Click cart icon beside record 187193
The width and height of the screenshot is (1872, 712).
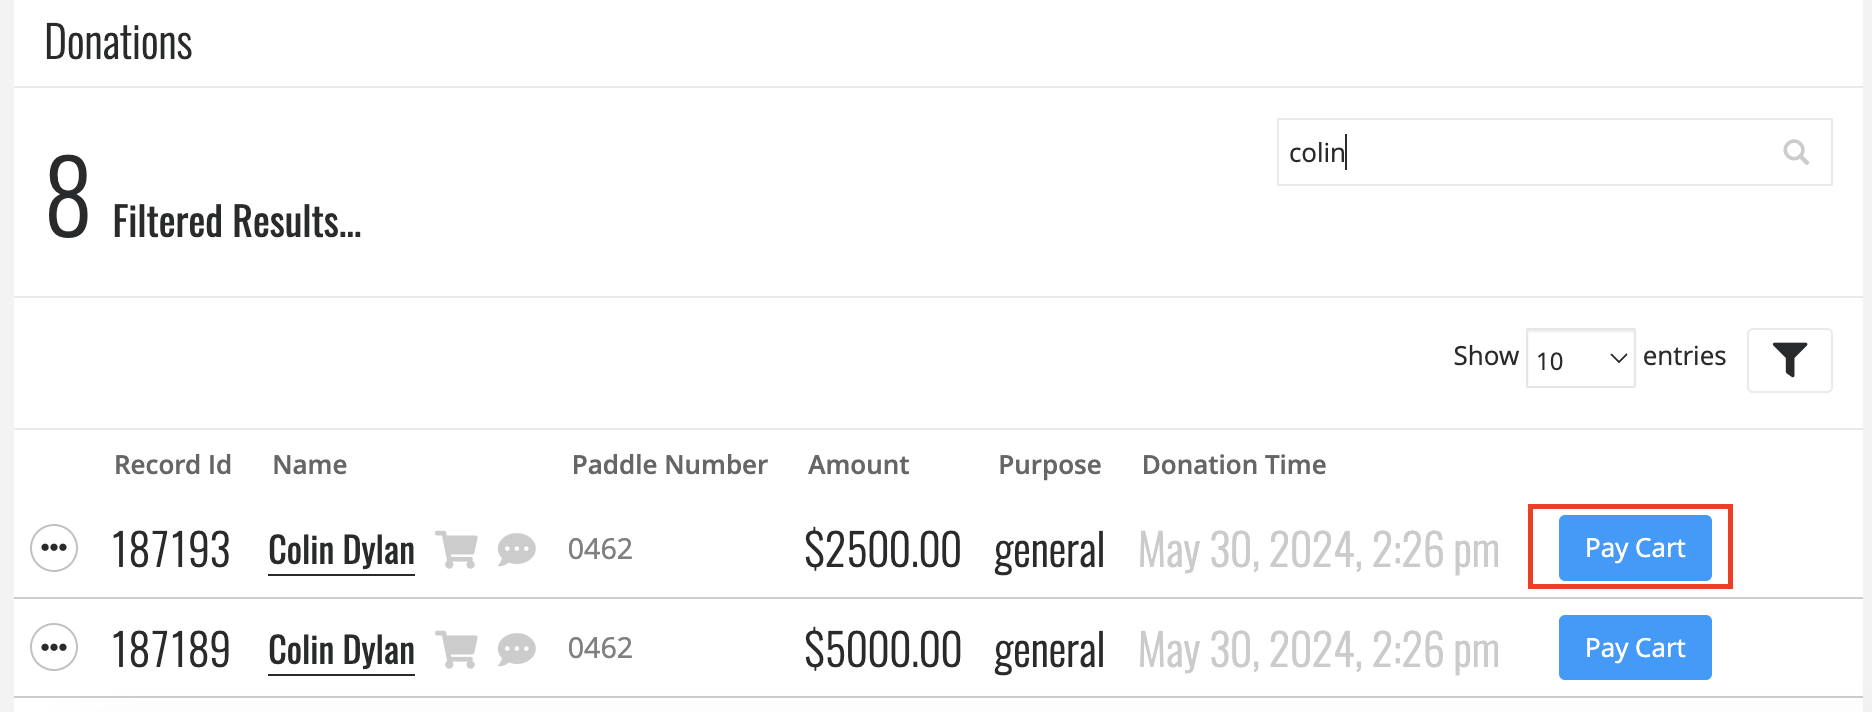(457, 549)
